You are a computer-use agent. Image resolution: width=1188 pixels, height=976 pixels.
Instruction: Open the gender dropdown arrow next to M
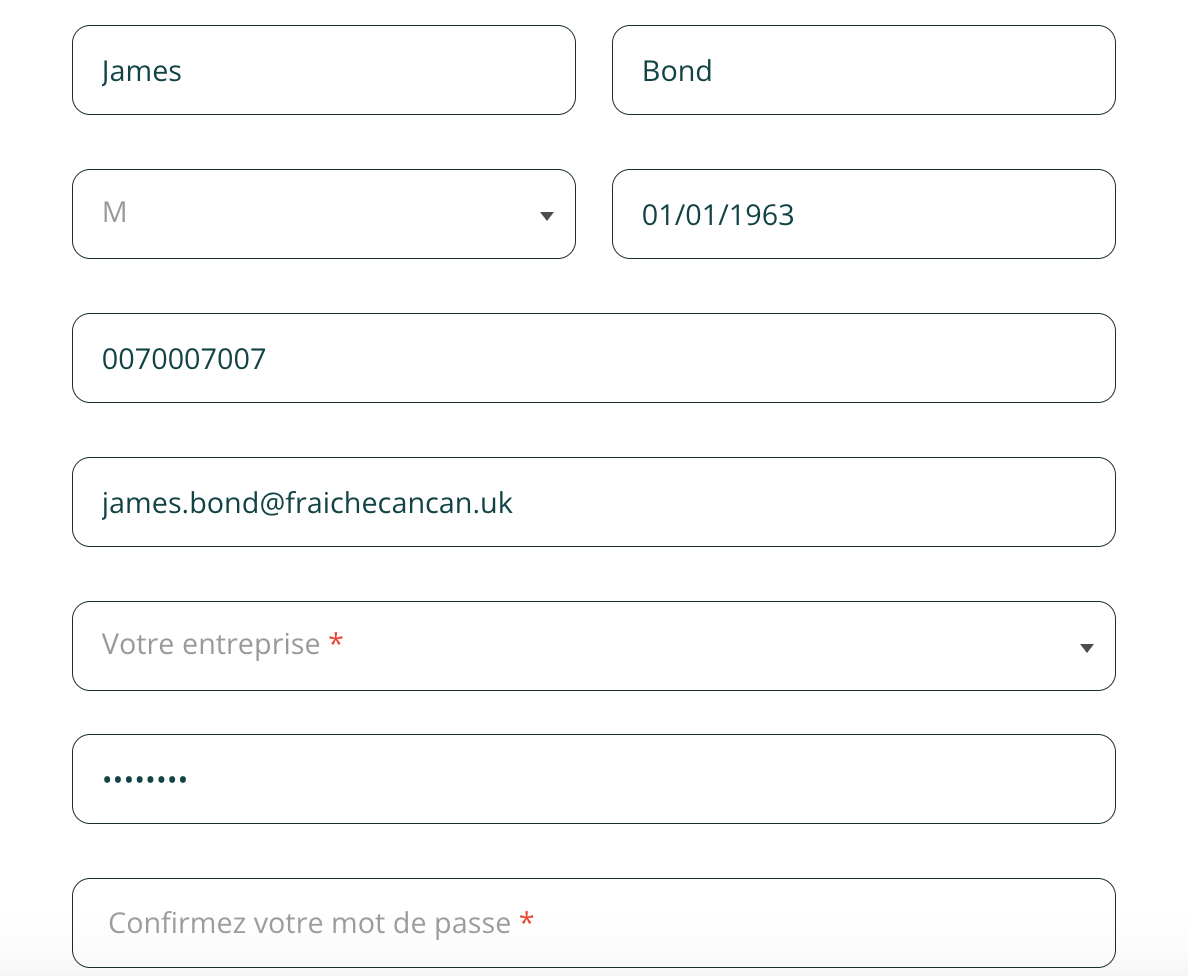pos(546,216)
